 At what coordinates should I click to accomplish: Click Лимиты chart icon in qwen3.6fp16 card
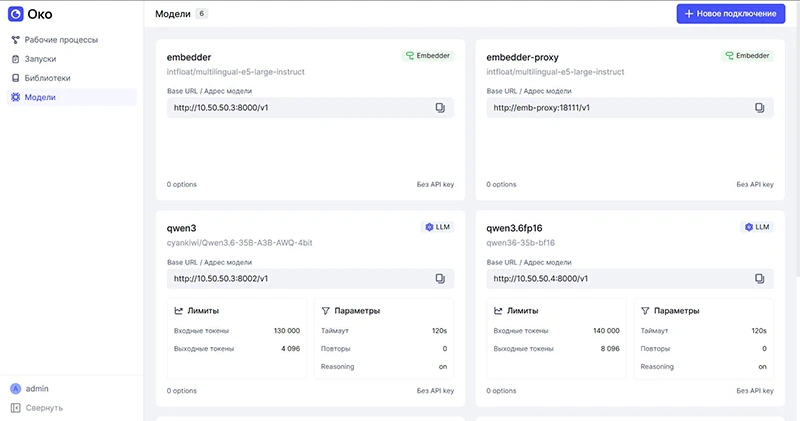[x=497, y=311]
